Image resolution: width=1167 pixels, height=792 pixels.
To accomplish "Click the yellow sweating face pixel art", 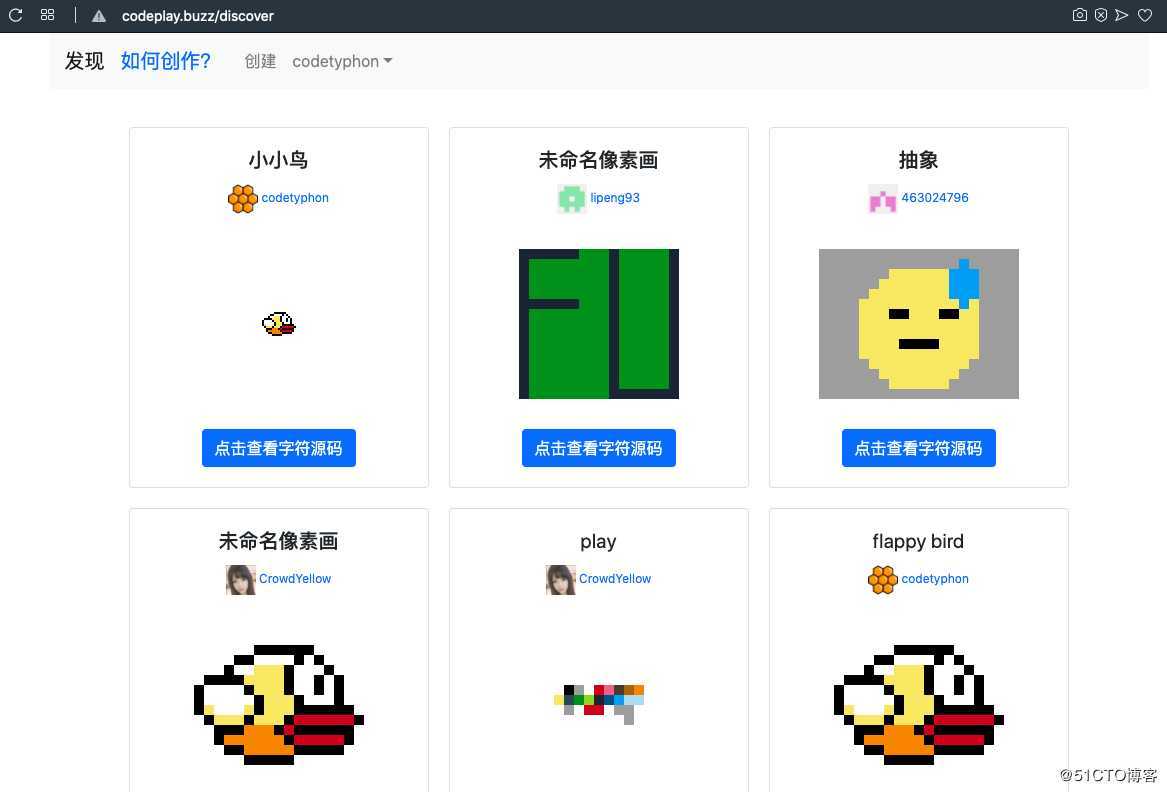I will coord(918,324).
